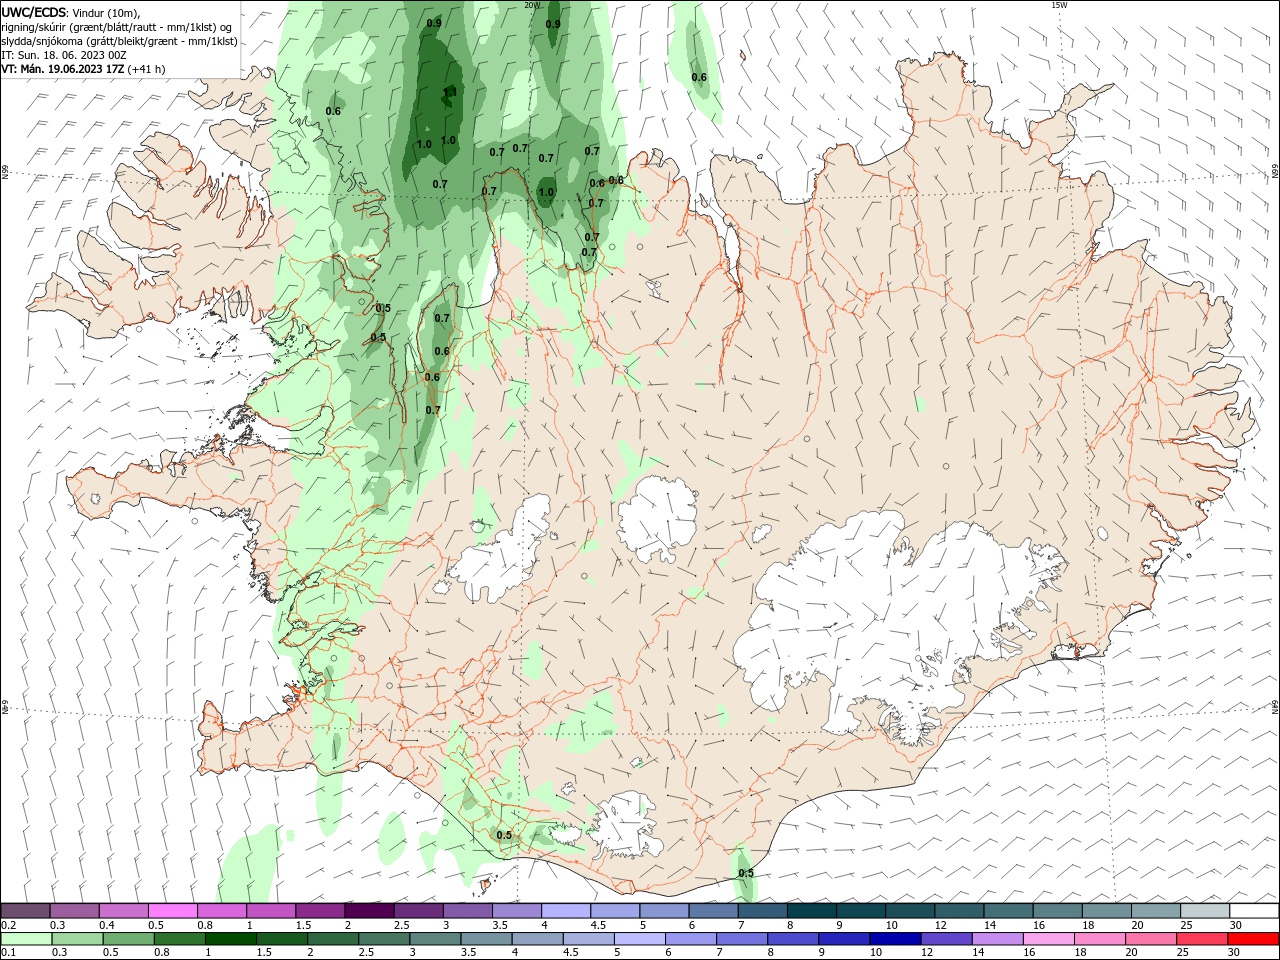The image size is (1280, 960).
Task: Click the '(+41 h)' forecast offset text
Action: (x=146, y=69)
